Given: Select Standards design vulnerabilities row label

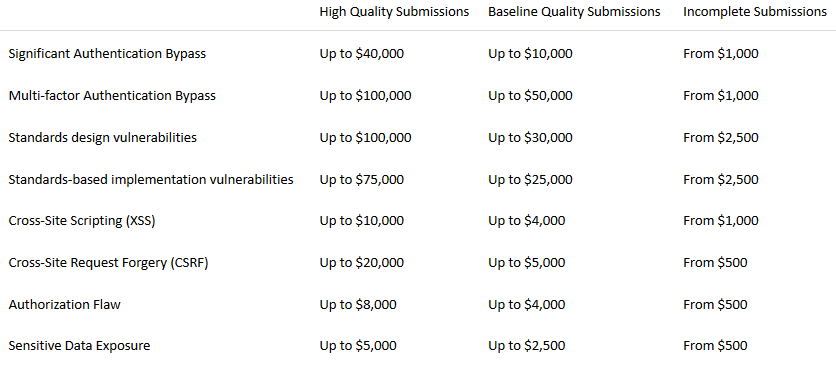Looking at the screenshot, I should [102, 138].
